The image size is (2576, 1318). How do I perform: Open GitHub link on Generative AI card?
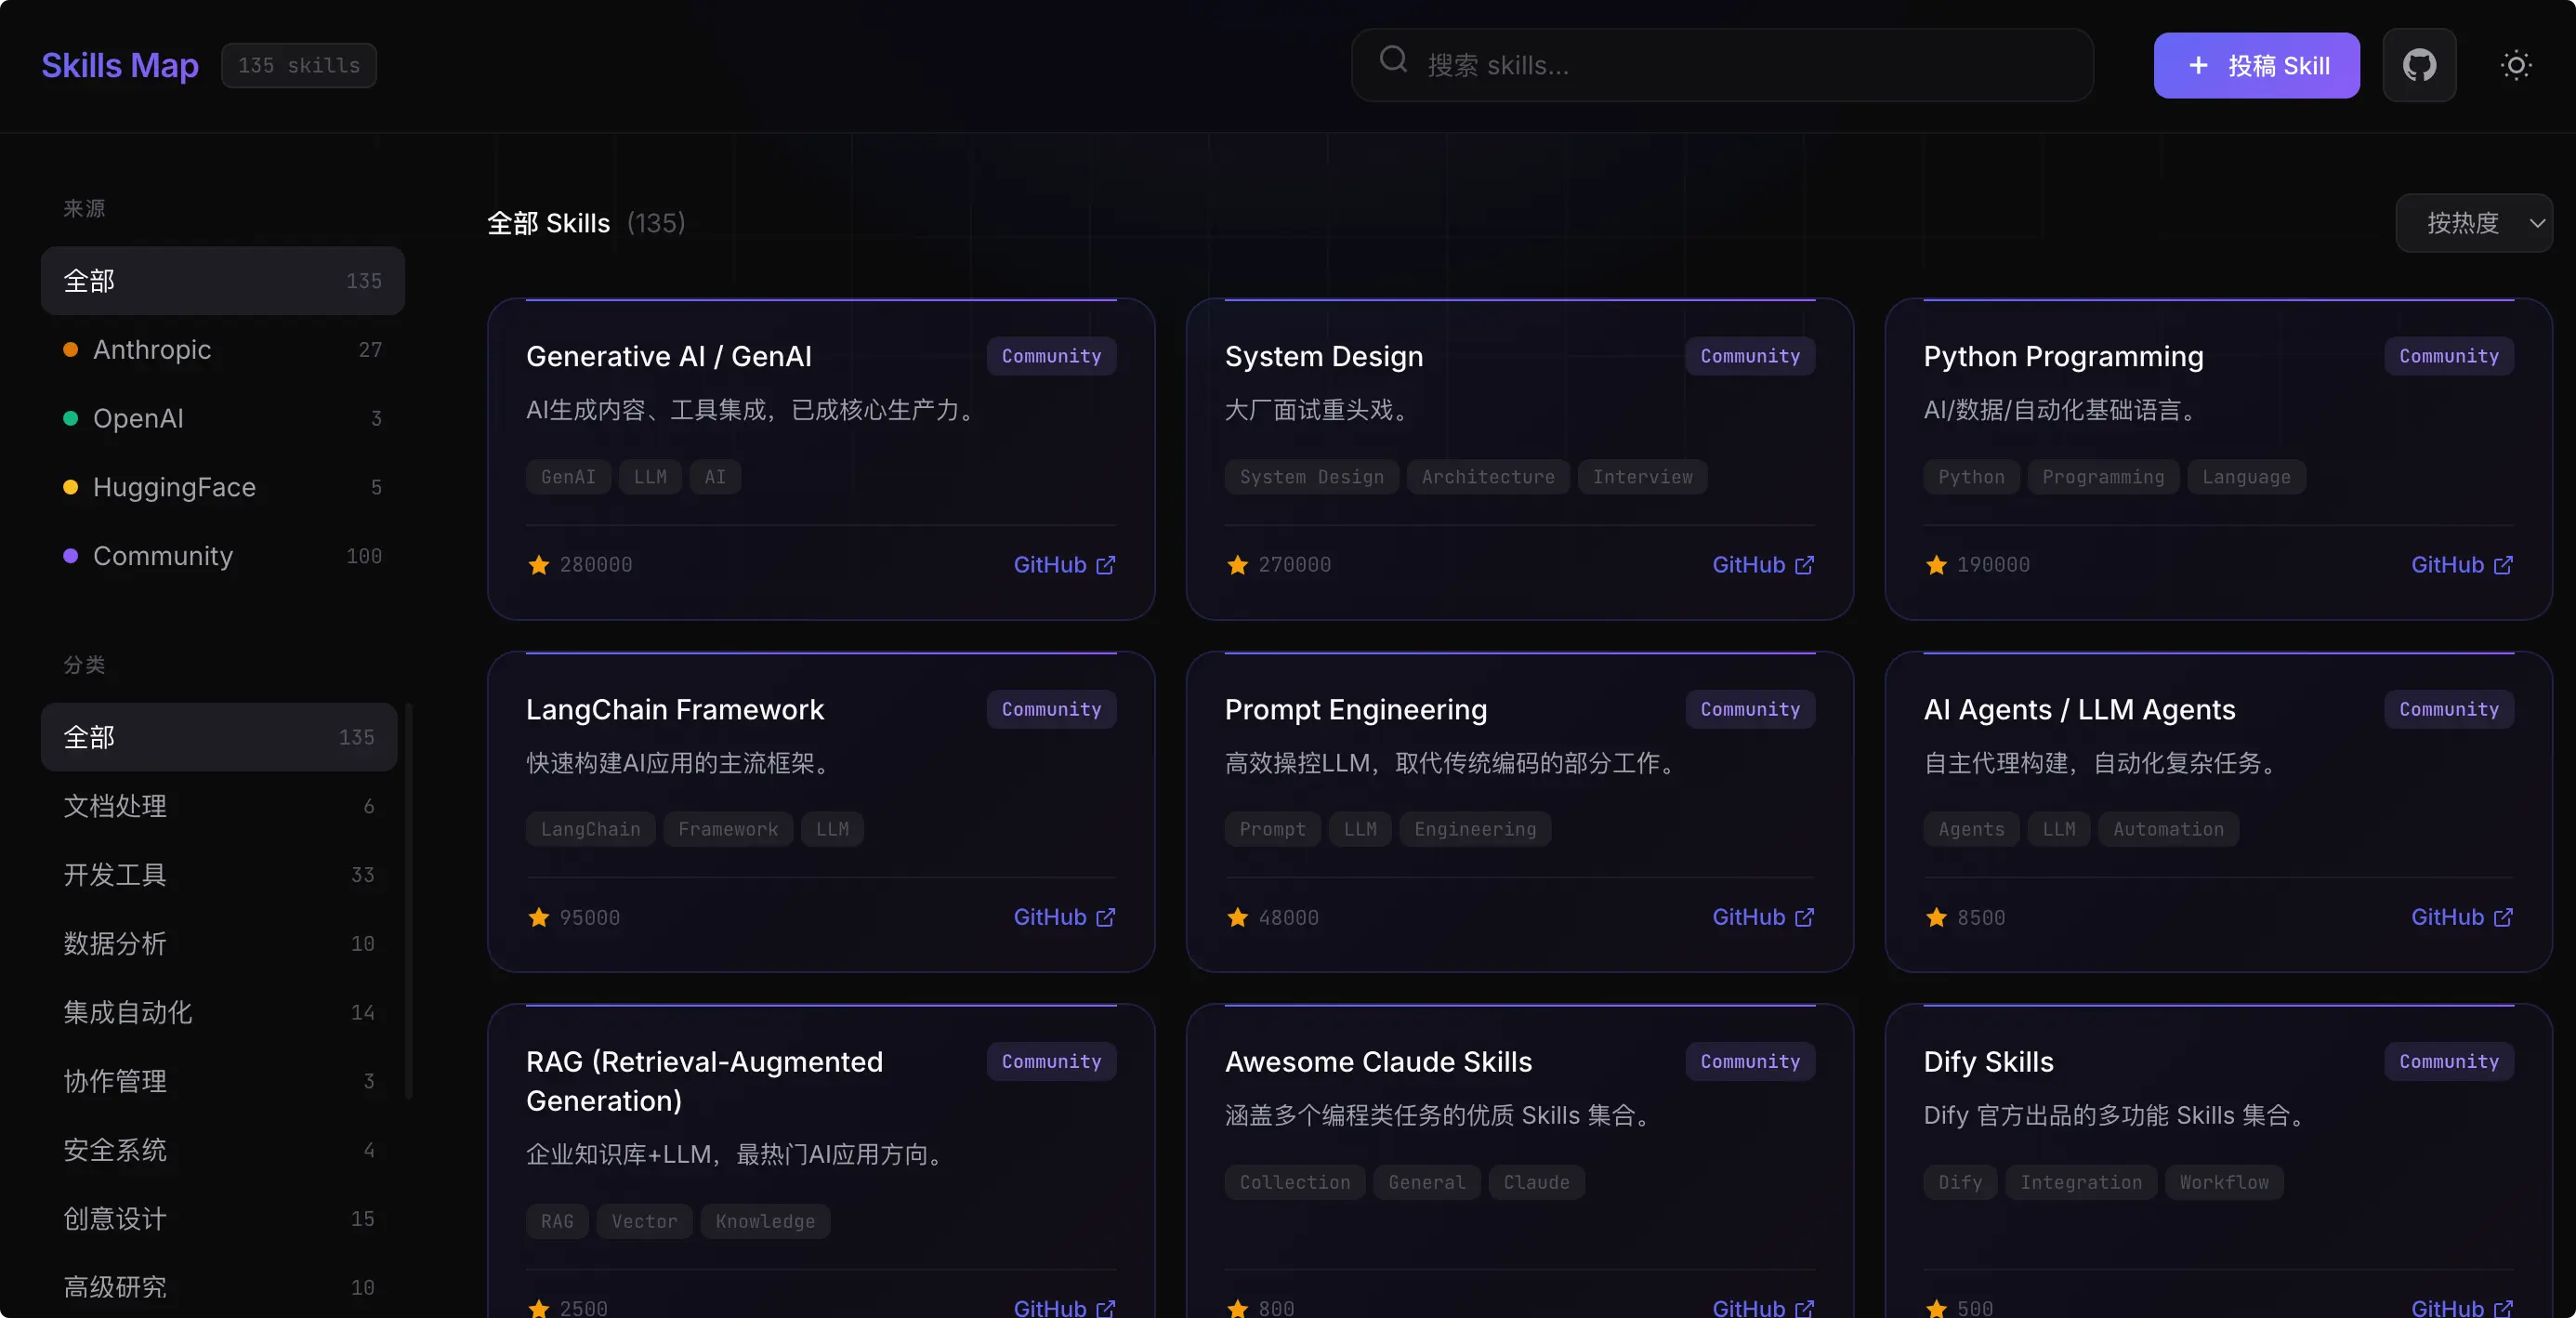[1064, 565]
